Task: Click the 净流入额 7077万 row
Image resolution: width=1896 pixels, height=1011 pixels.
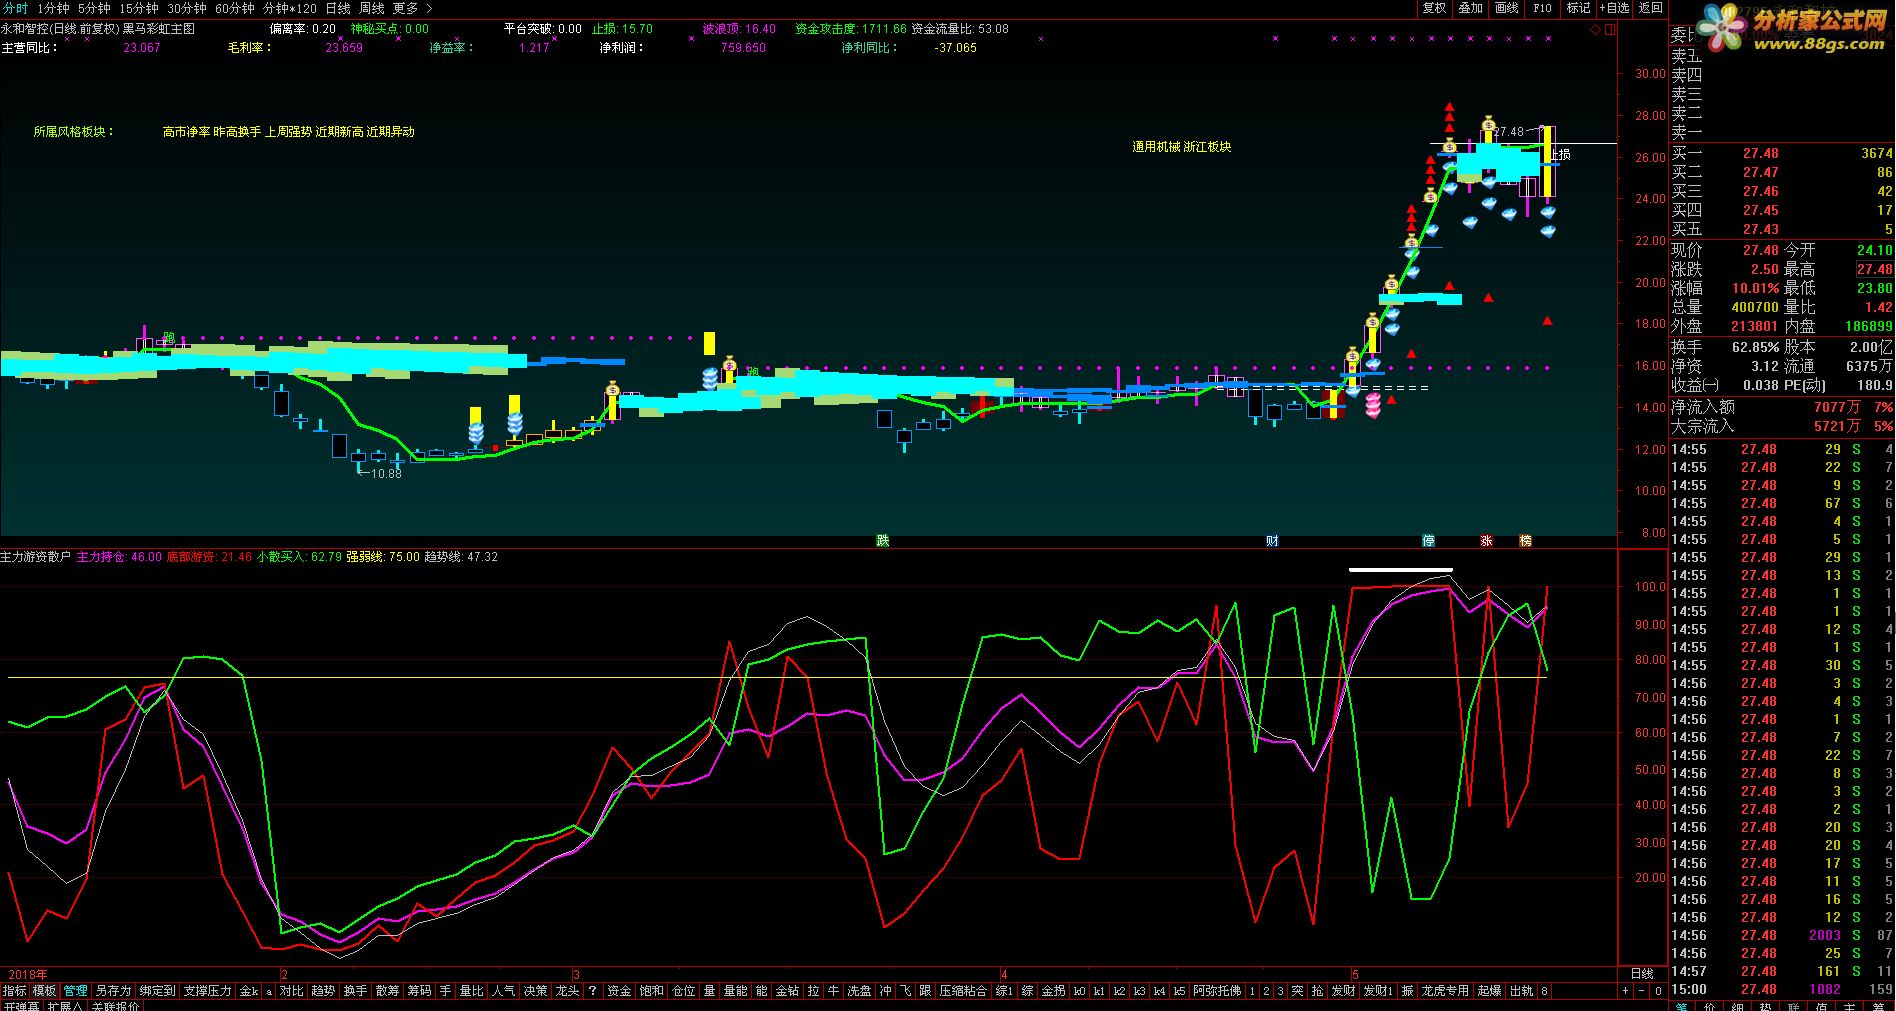Action: (x=1782, y=407)
